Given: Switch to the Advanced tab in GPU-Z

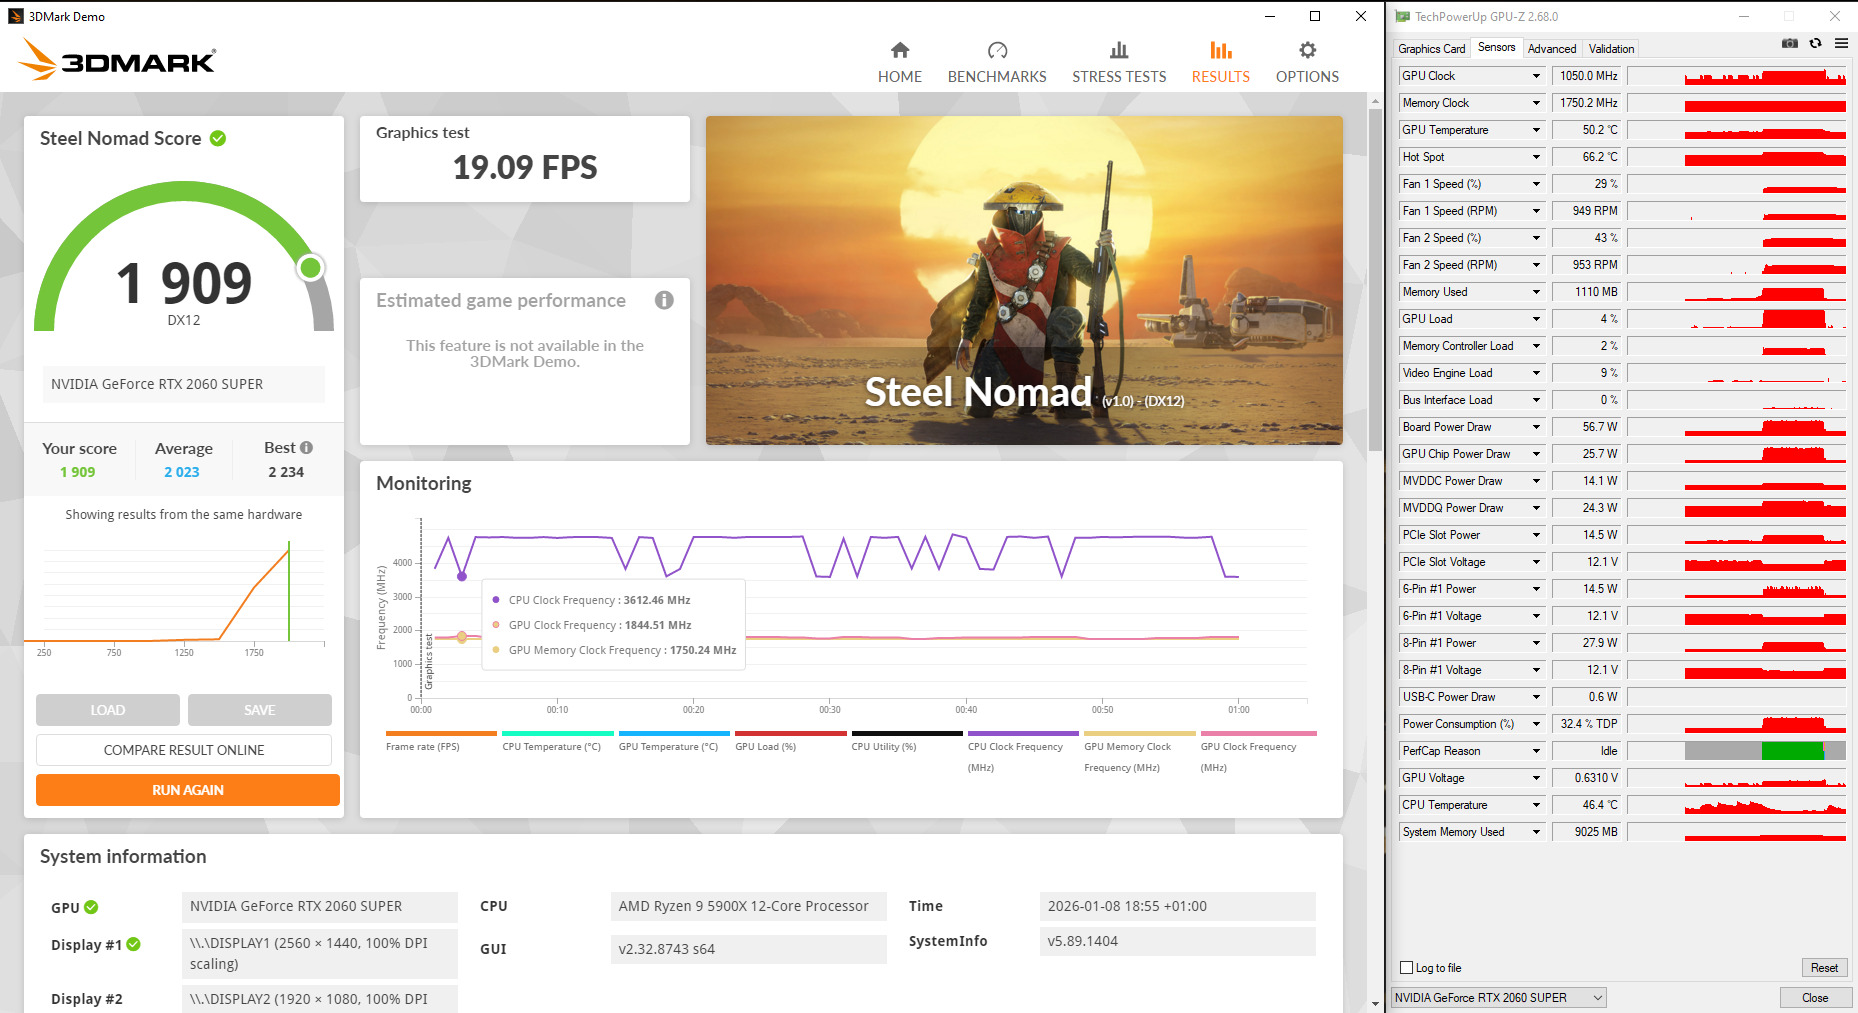Looking at the screenshot, I should point(1551,48).
